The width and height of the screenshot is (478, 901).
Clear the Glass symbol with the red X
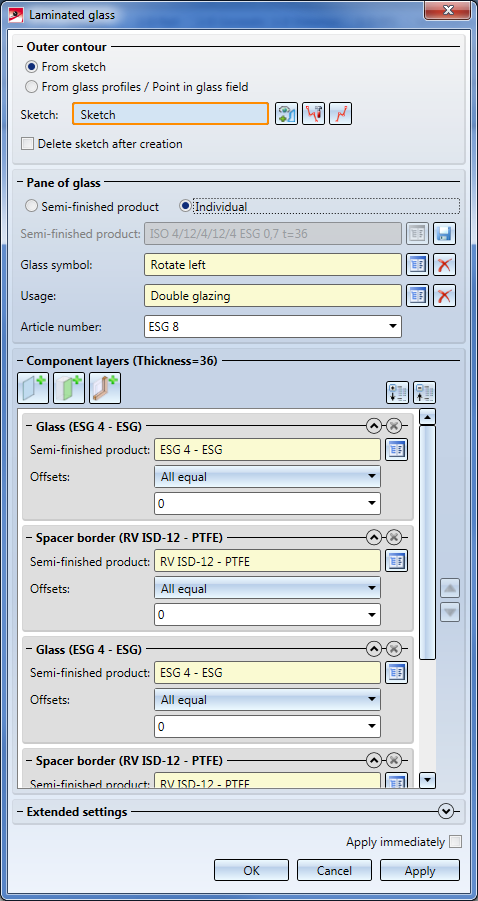(x=444, y=265)
